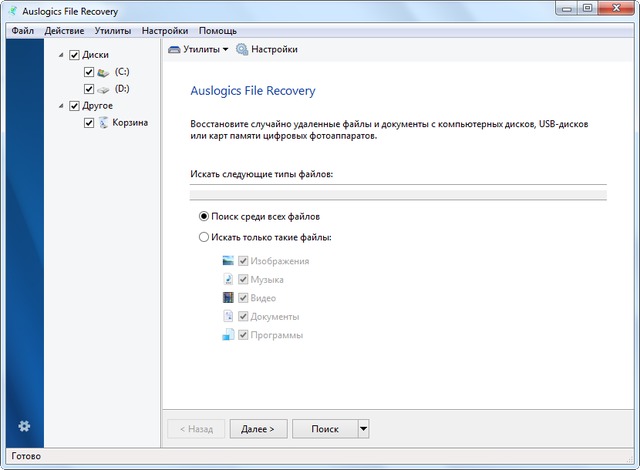Image resolution: width=640 pixels, height=470 pixels.
Task: Click the Далее > button
Action: coord(258,429)
